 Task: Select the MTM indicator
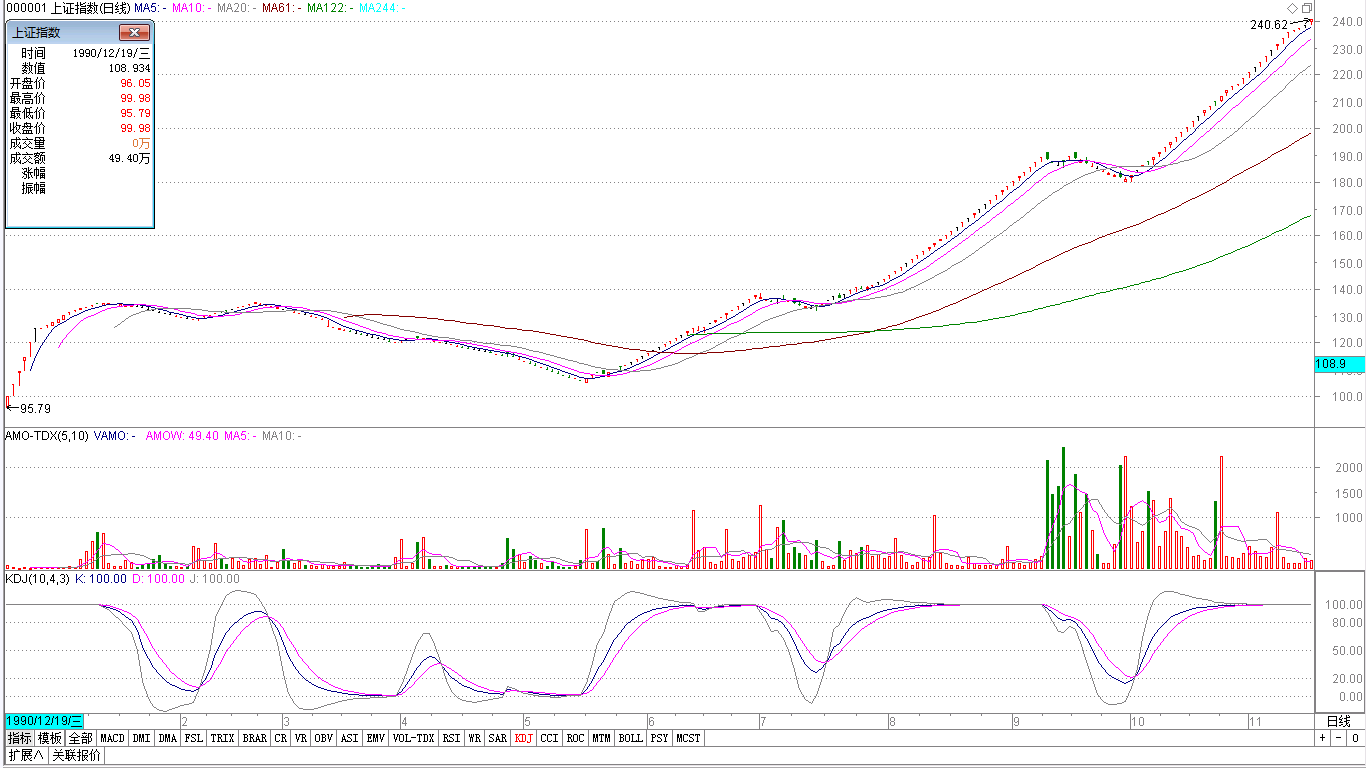pyautogui.click(x=601, y=738)
